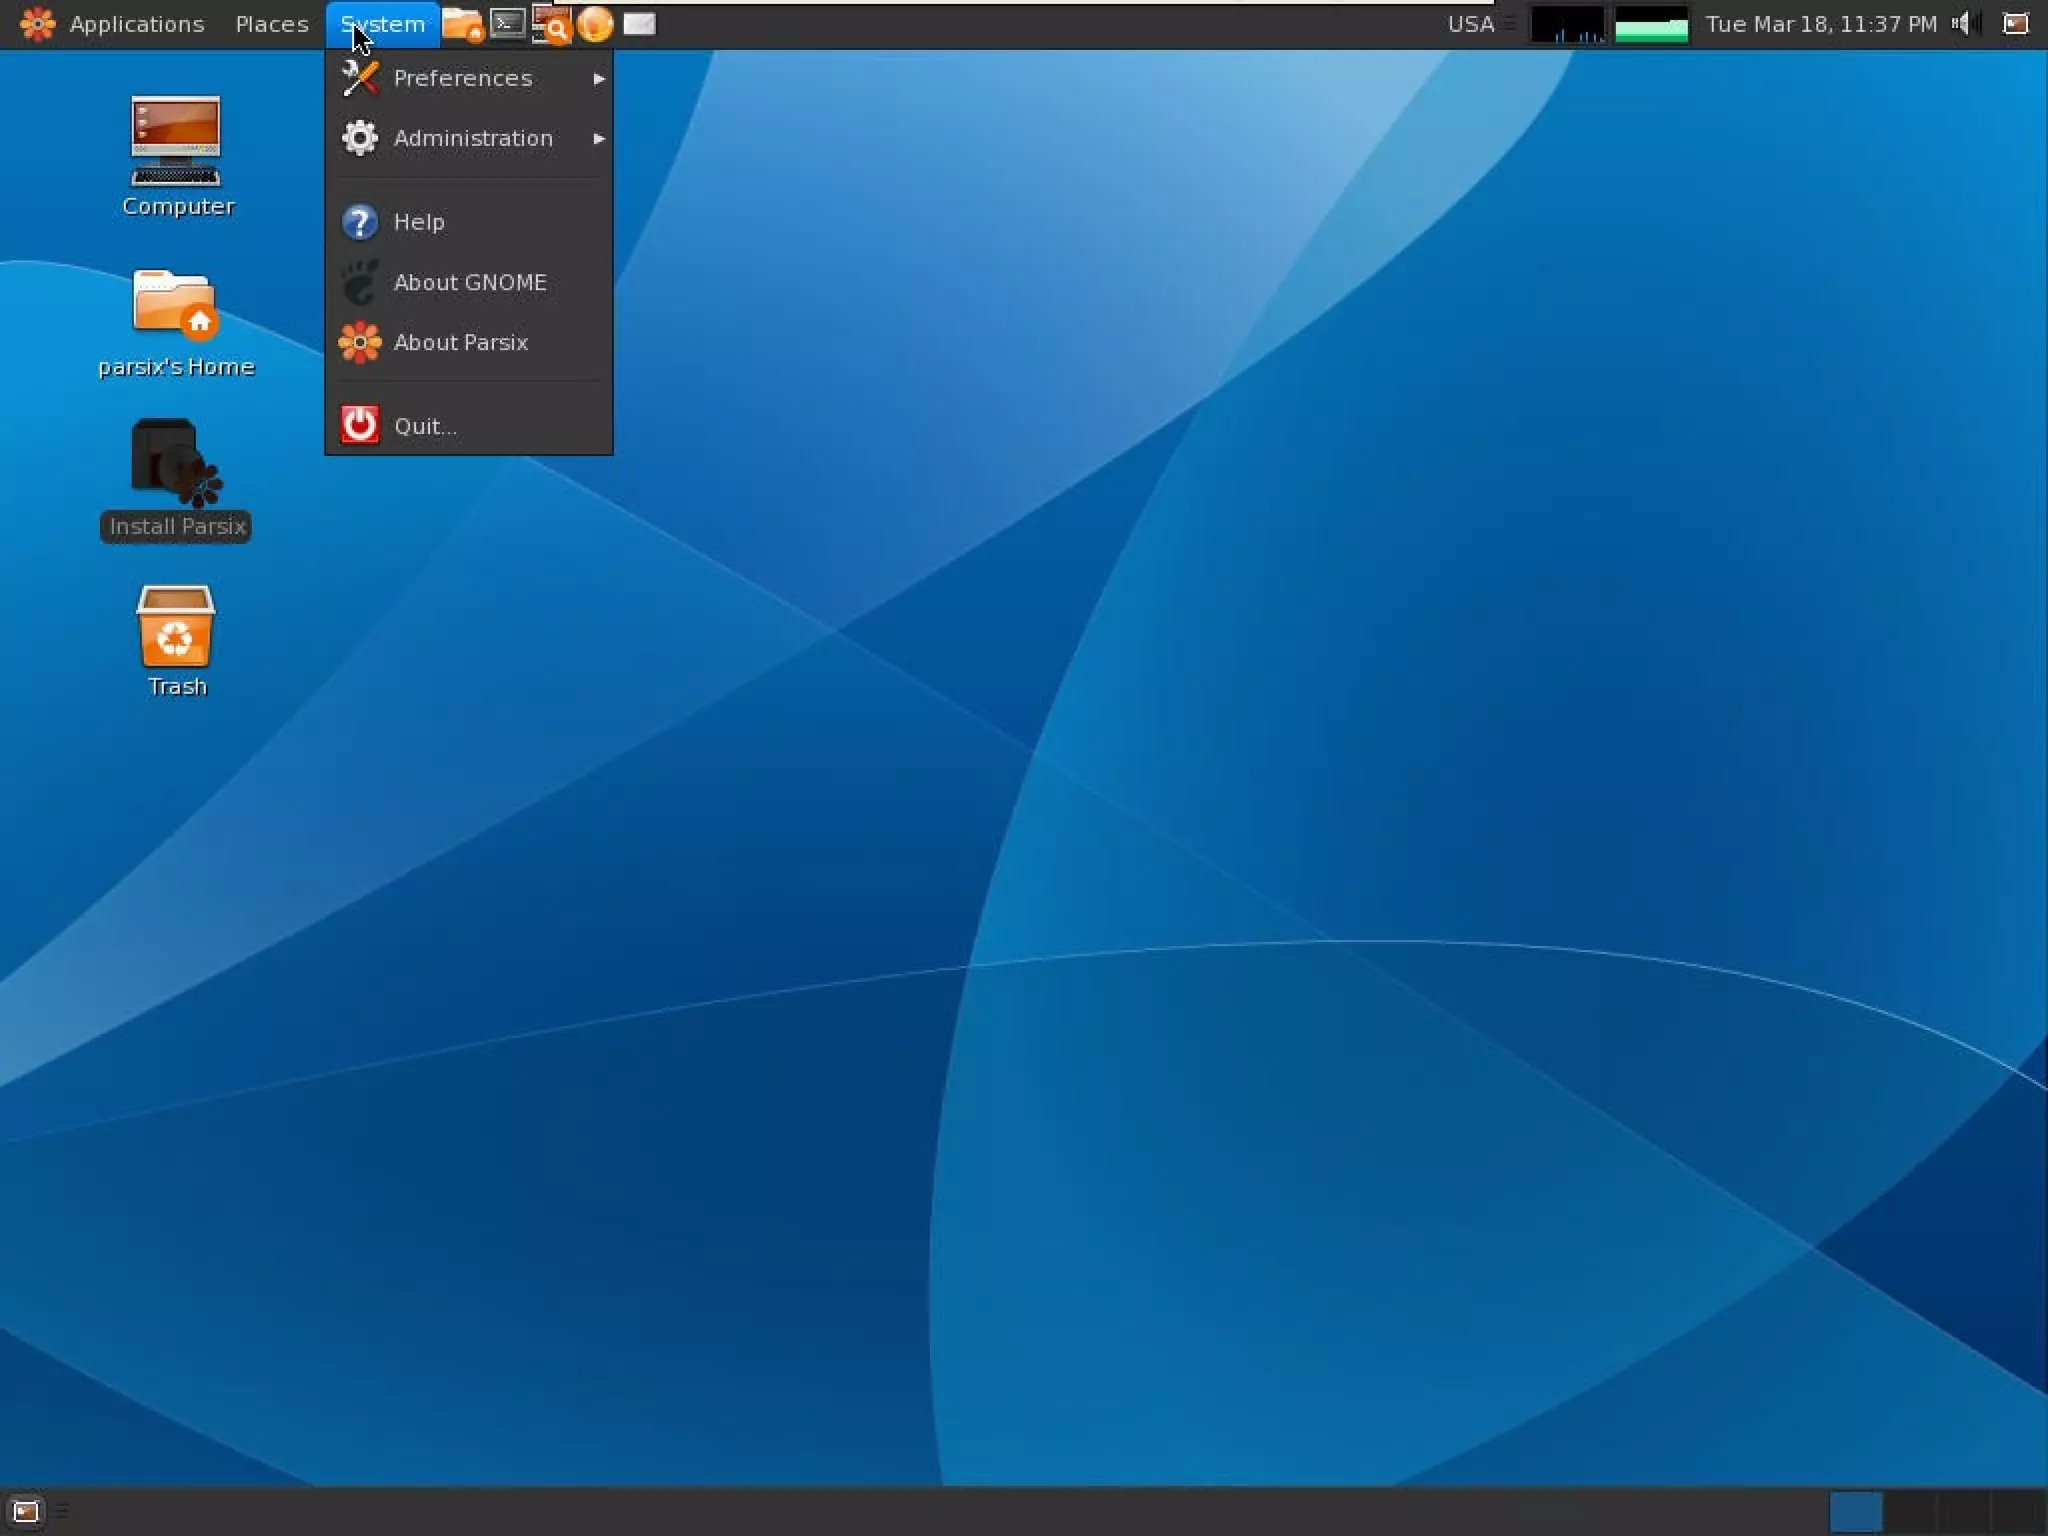Open Help from the System menu
This screenshot has height=1536, width=2048.
click(418, 222)
